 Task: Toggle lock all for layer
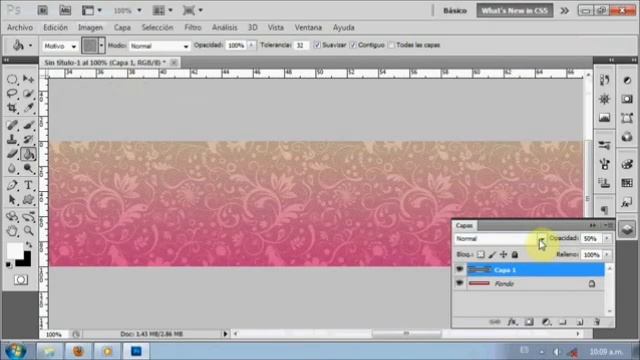[x=515, y=255]
